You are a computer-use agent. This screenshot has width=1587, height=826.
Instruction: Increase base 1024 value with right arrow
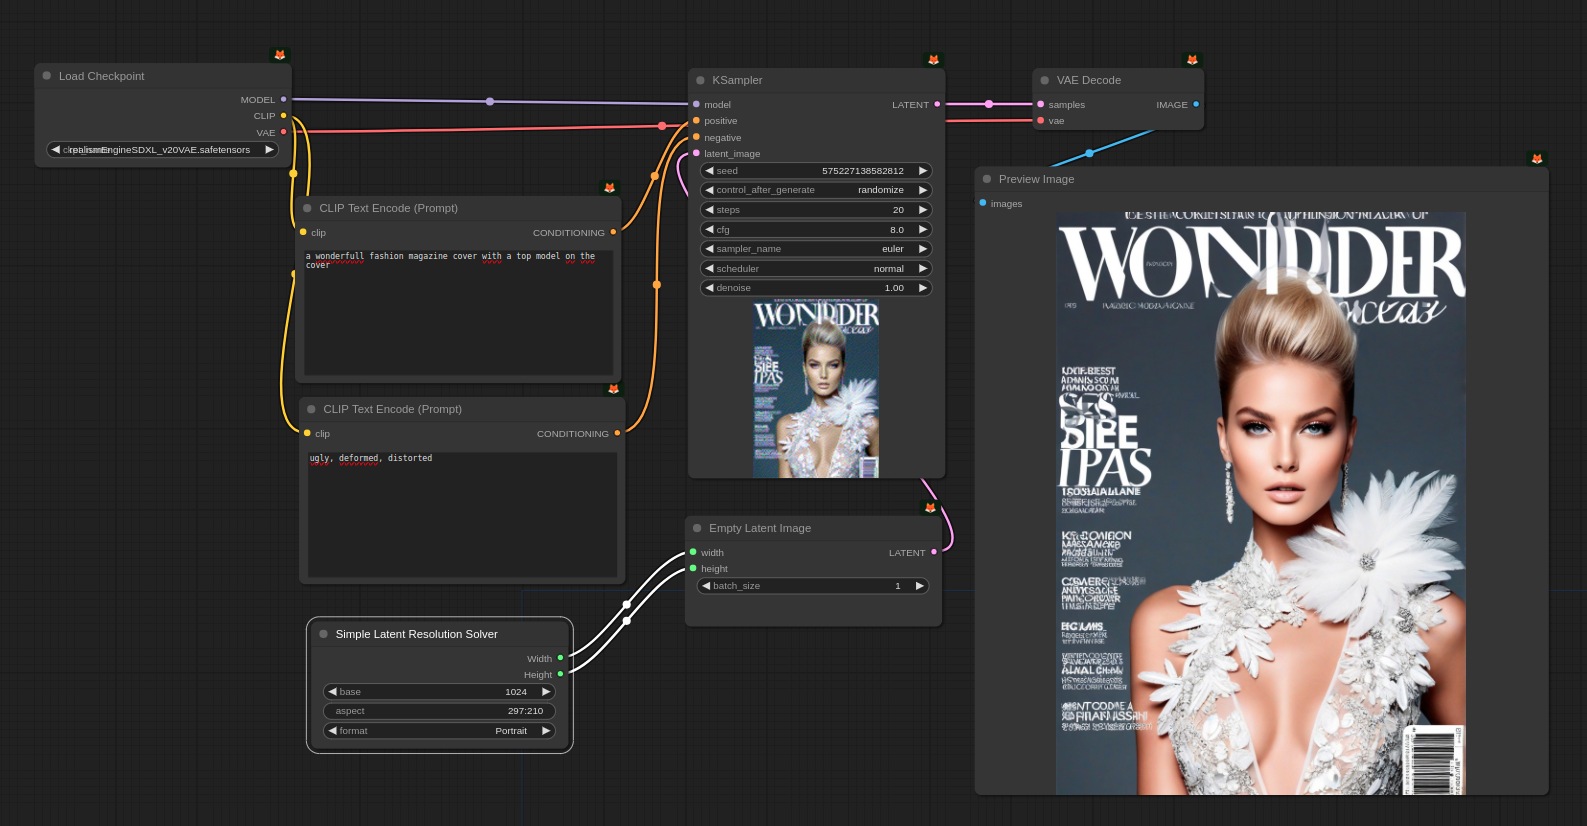(x=546, y=692)
